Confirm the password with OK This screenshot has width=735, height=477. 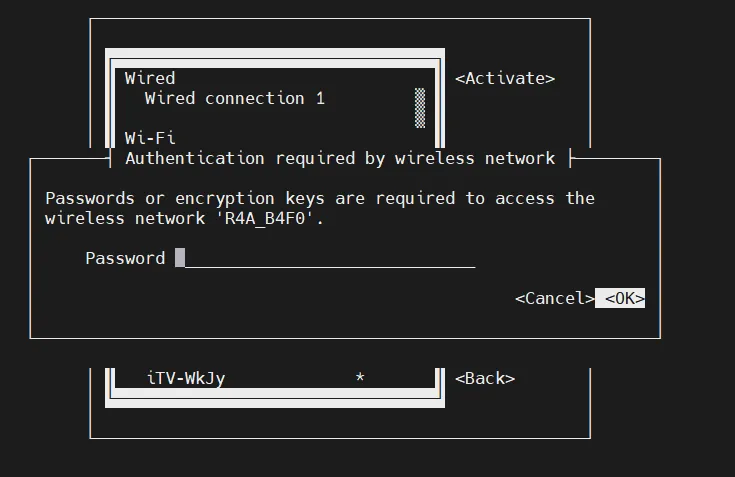[621, 298]
